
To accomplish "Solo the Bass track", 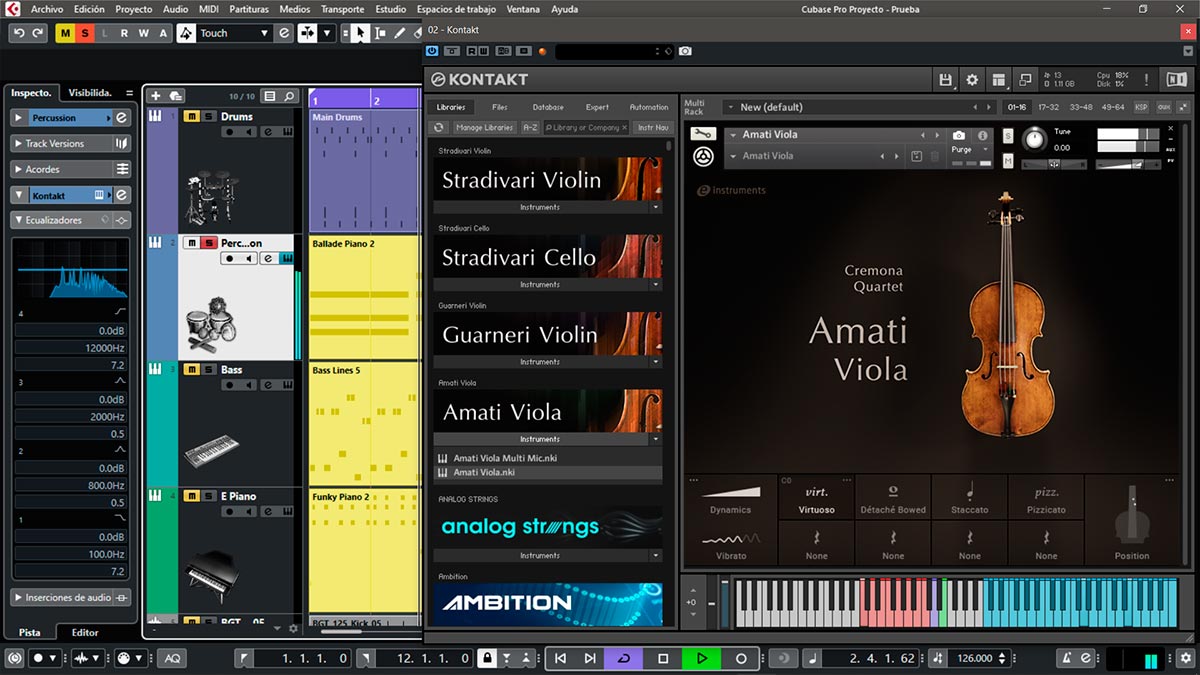I will tap(208, 370).
